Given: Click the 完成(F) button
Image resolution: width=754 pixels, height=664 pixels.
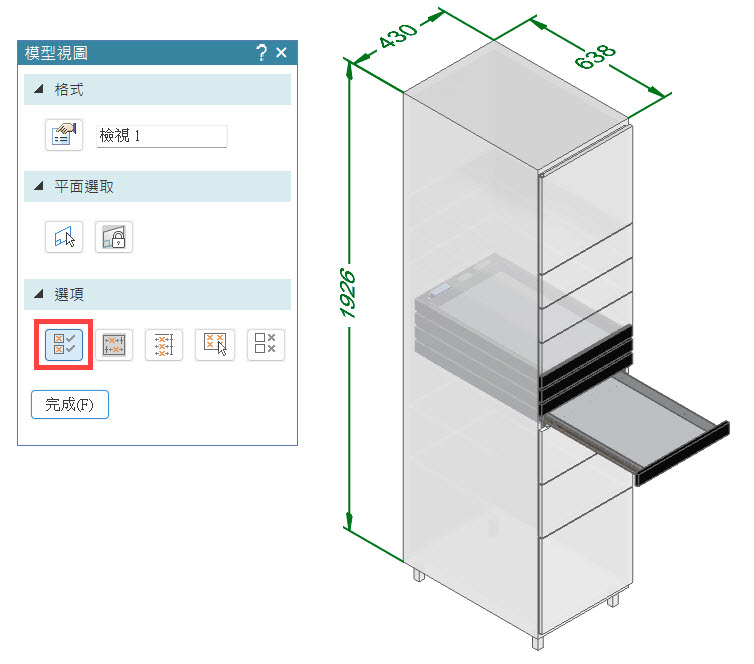Looking at the screenshot, I should (70, 404).
